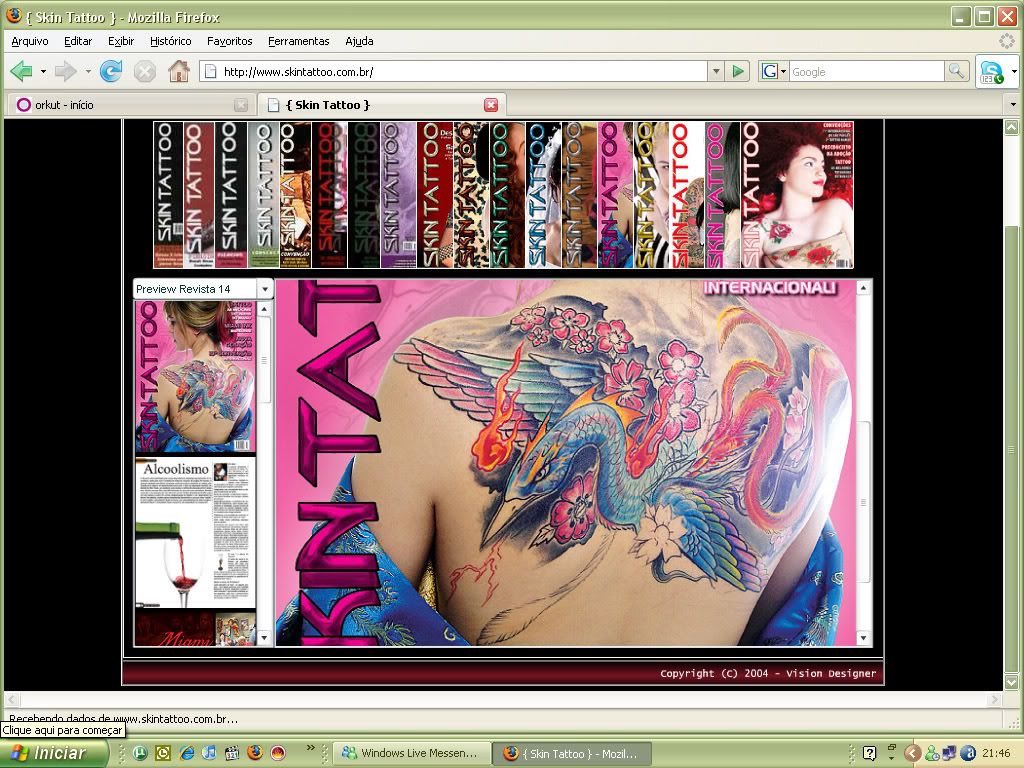Expand the address bar URL history dropdown
The height and width of the screenshot is (768, 1024).
(716, 71)
